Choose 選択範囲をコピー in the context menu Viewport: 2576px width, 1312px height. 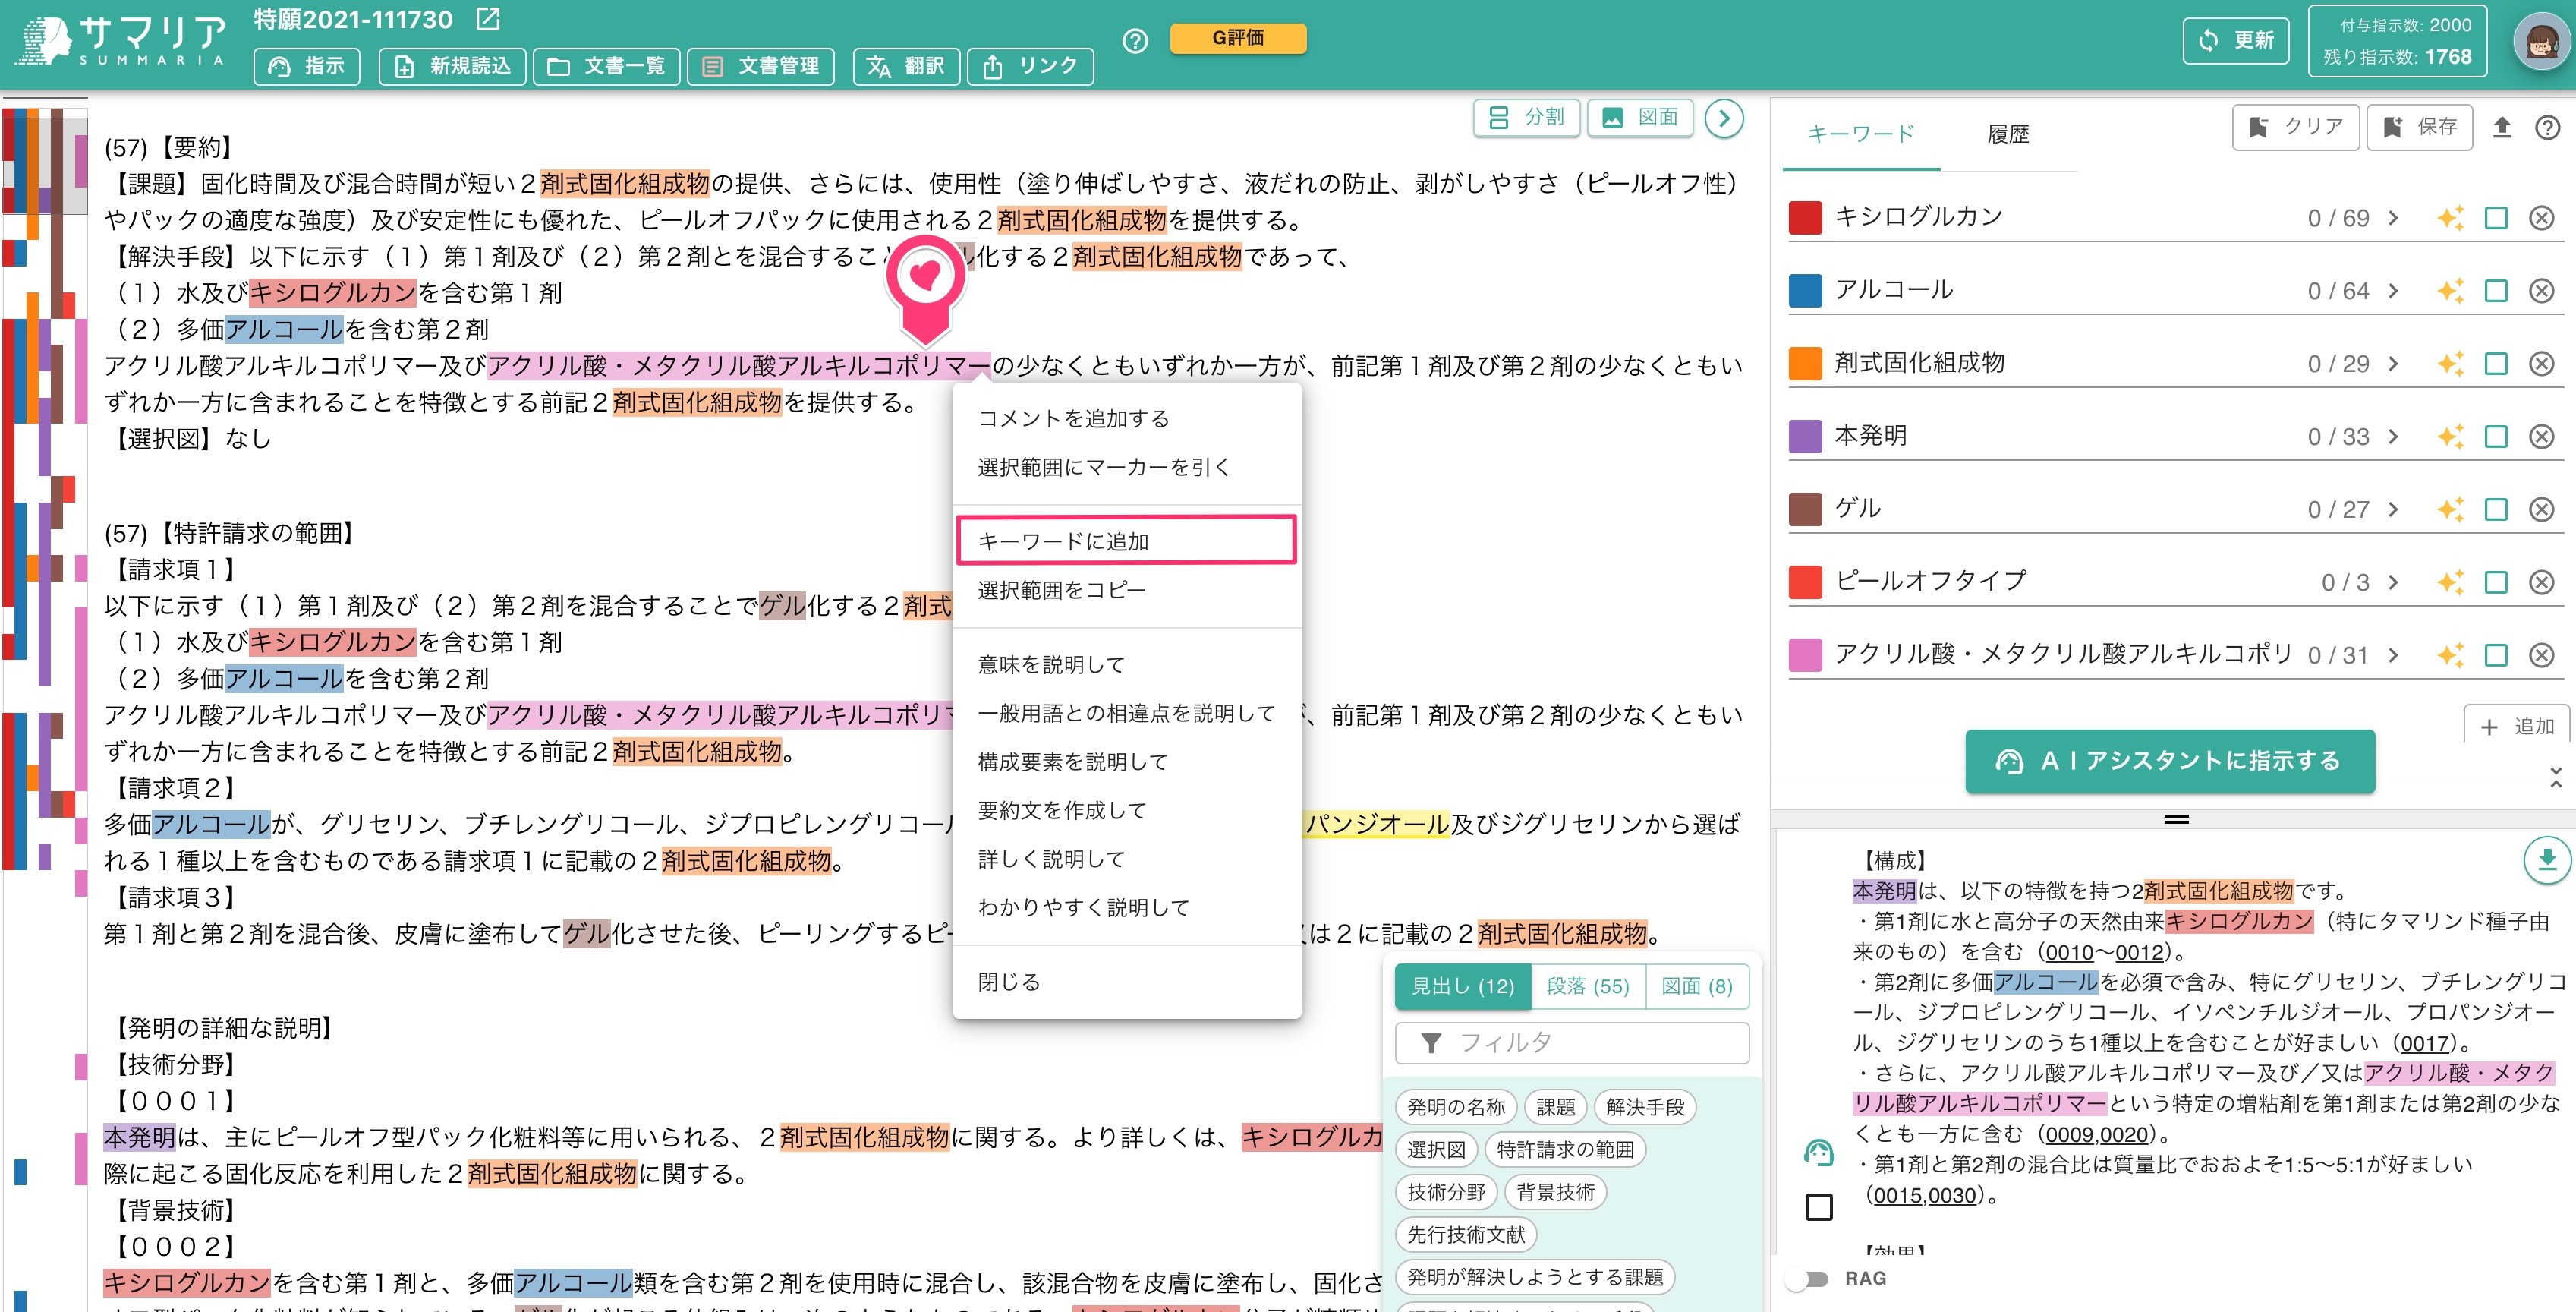[1126, 590]
